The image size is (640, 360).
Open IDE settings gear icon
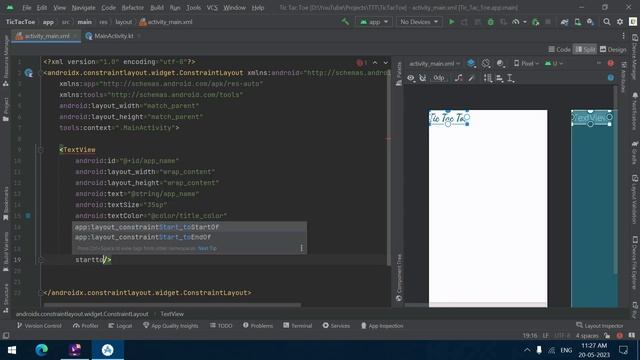click(620, 22)
